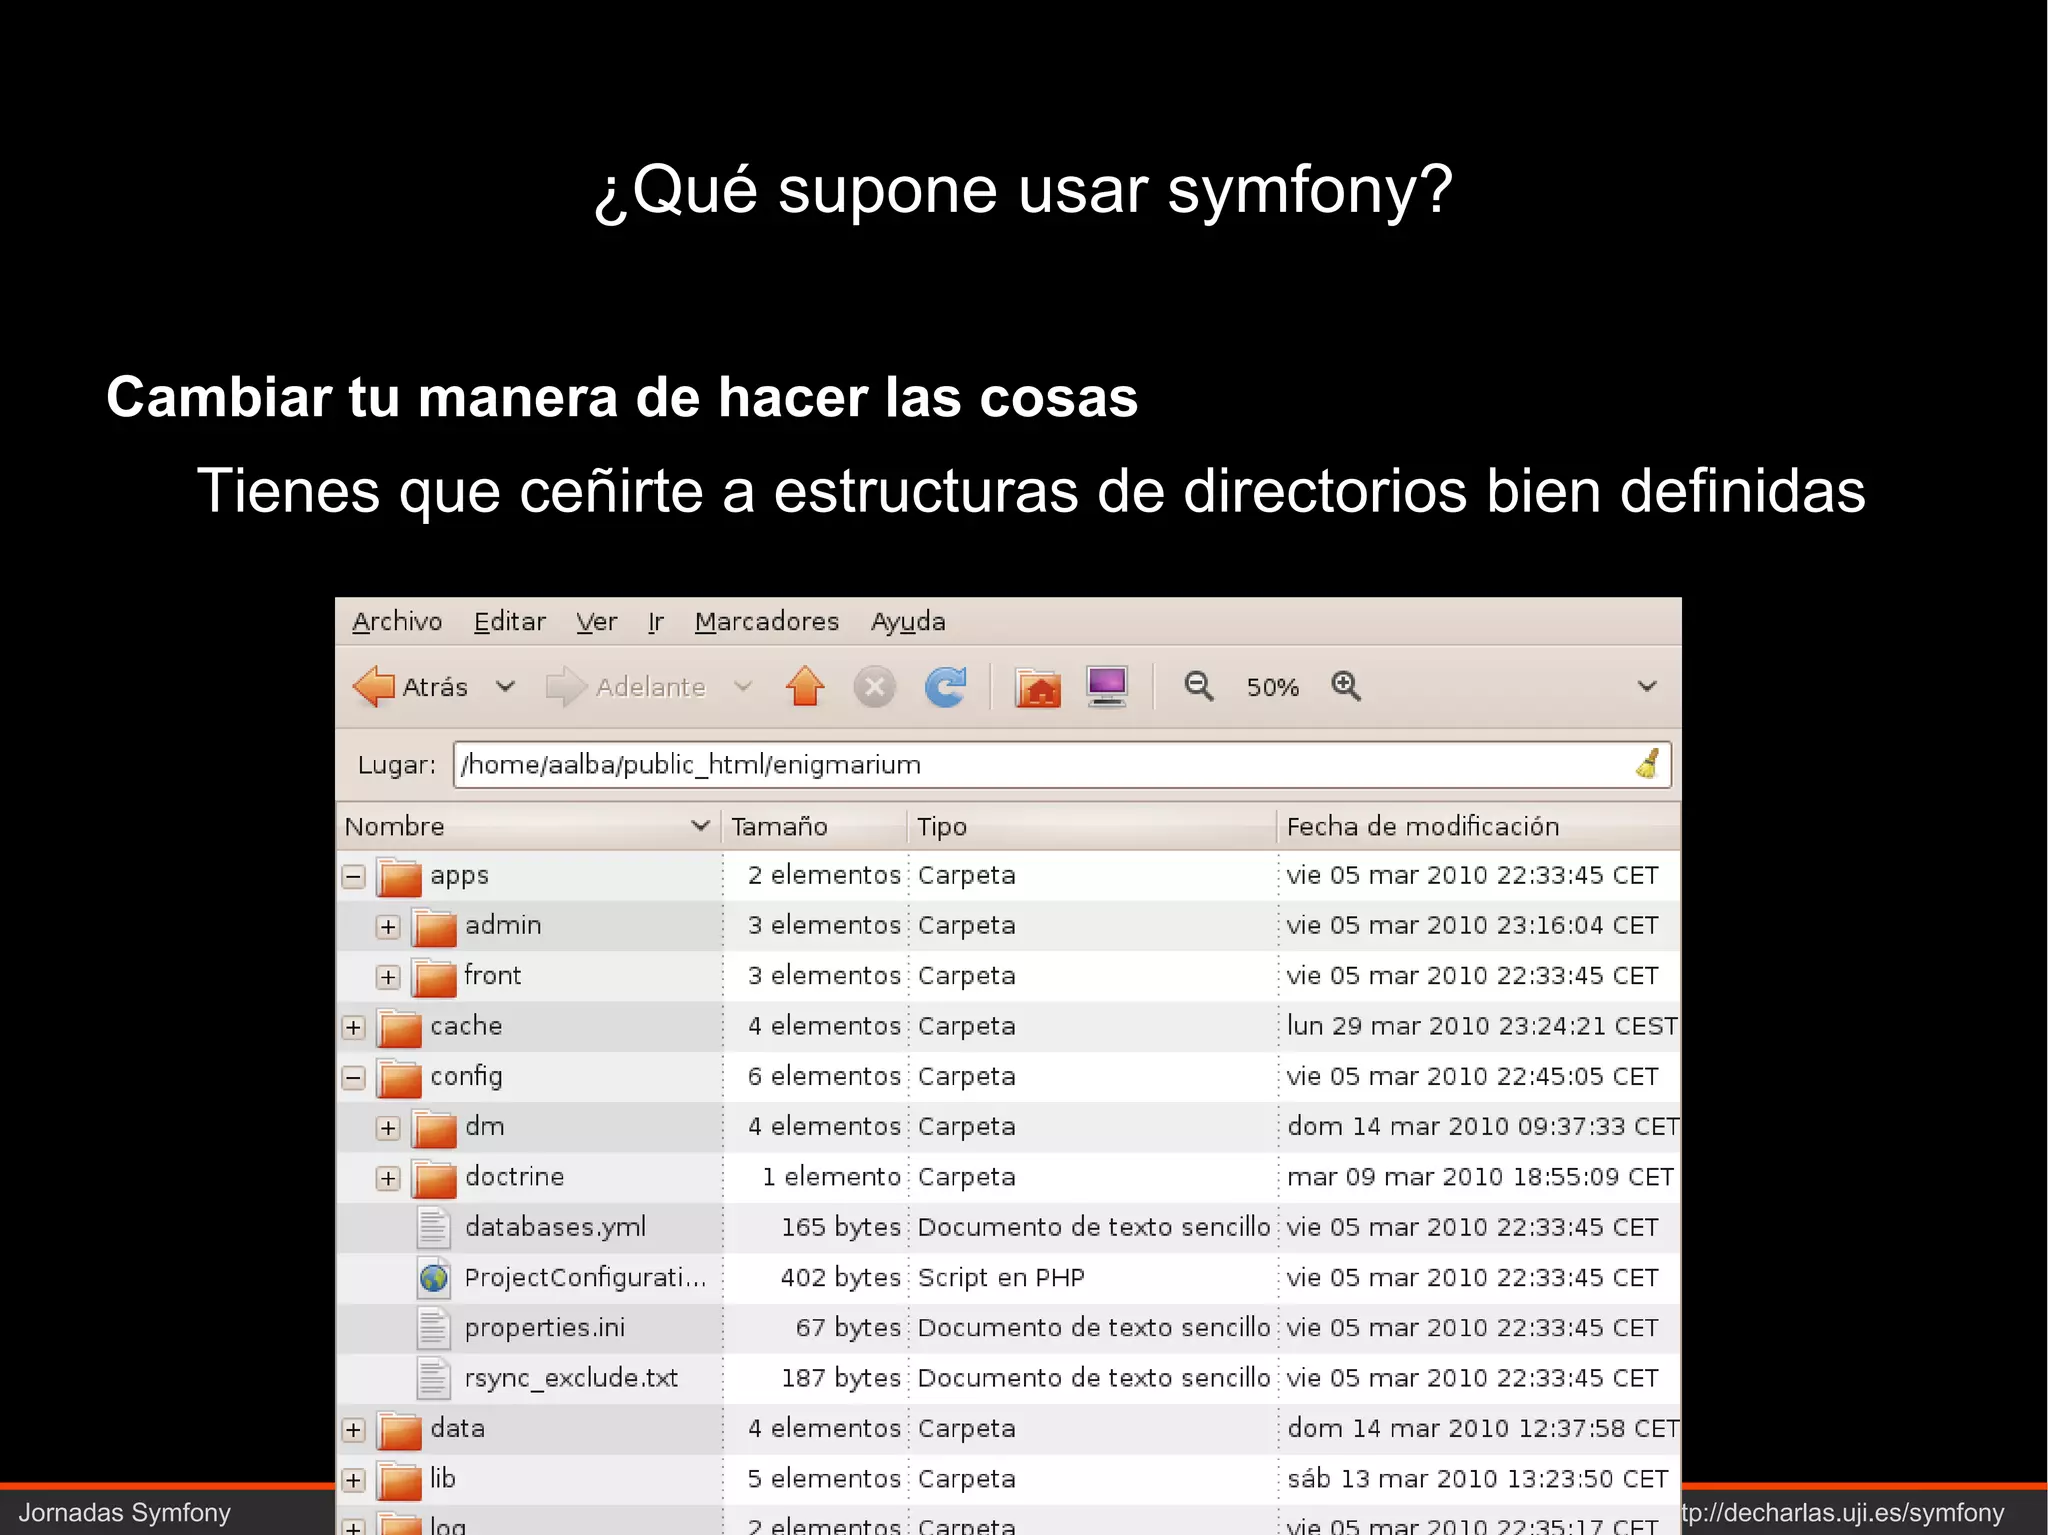2048x1535 pixels.
Task: Click the '6 elementos' size cell
Action: tap(824, 1077)
